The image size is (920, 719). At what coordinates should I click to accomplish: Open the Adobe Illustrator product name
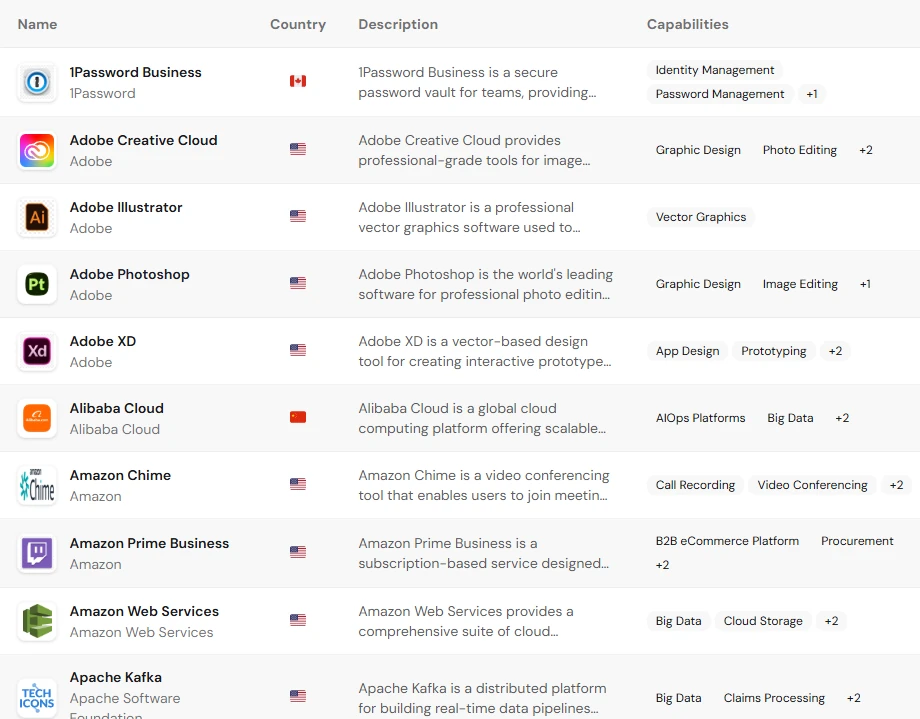(x=126, y=207)
